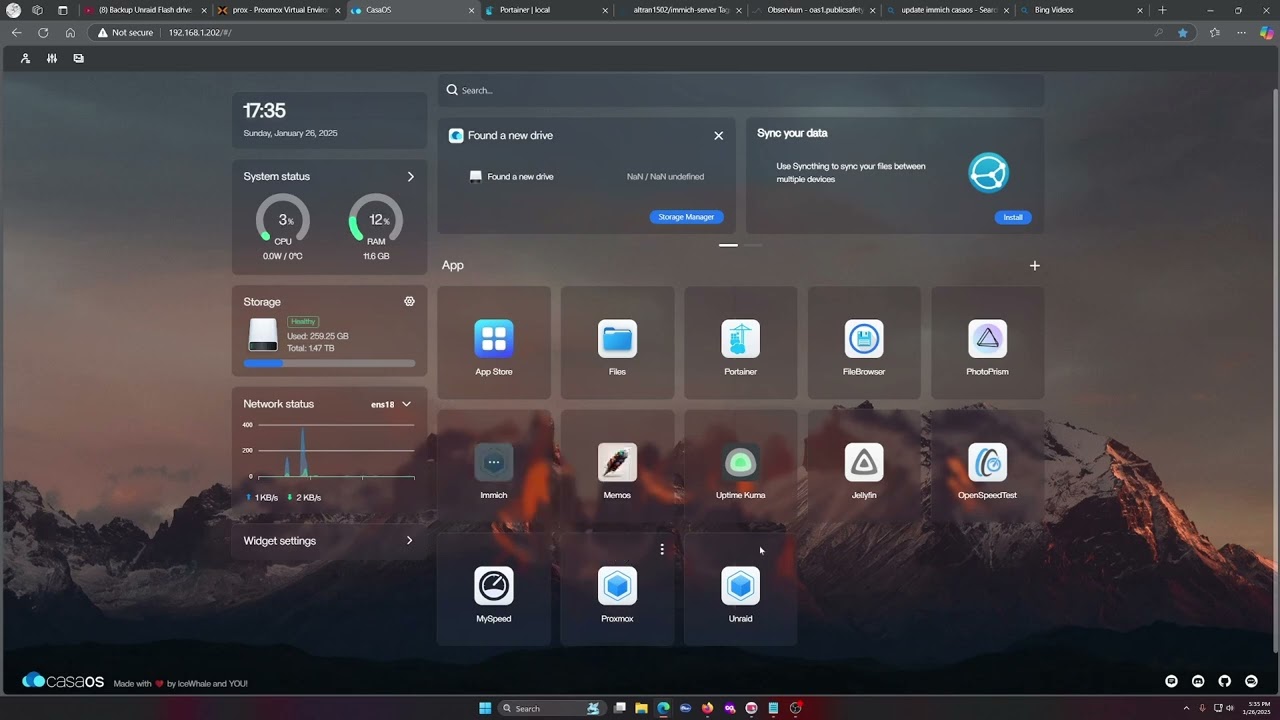Screen dimensions: 1280x720
Task: Open a new browser tab
Action: coord(1162,10)
